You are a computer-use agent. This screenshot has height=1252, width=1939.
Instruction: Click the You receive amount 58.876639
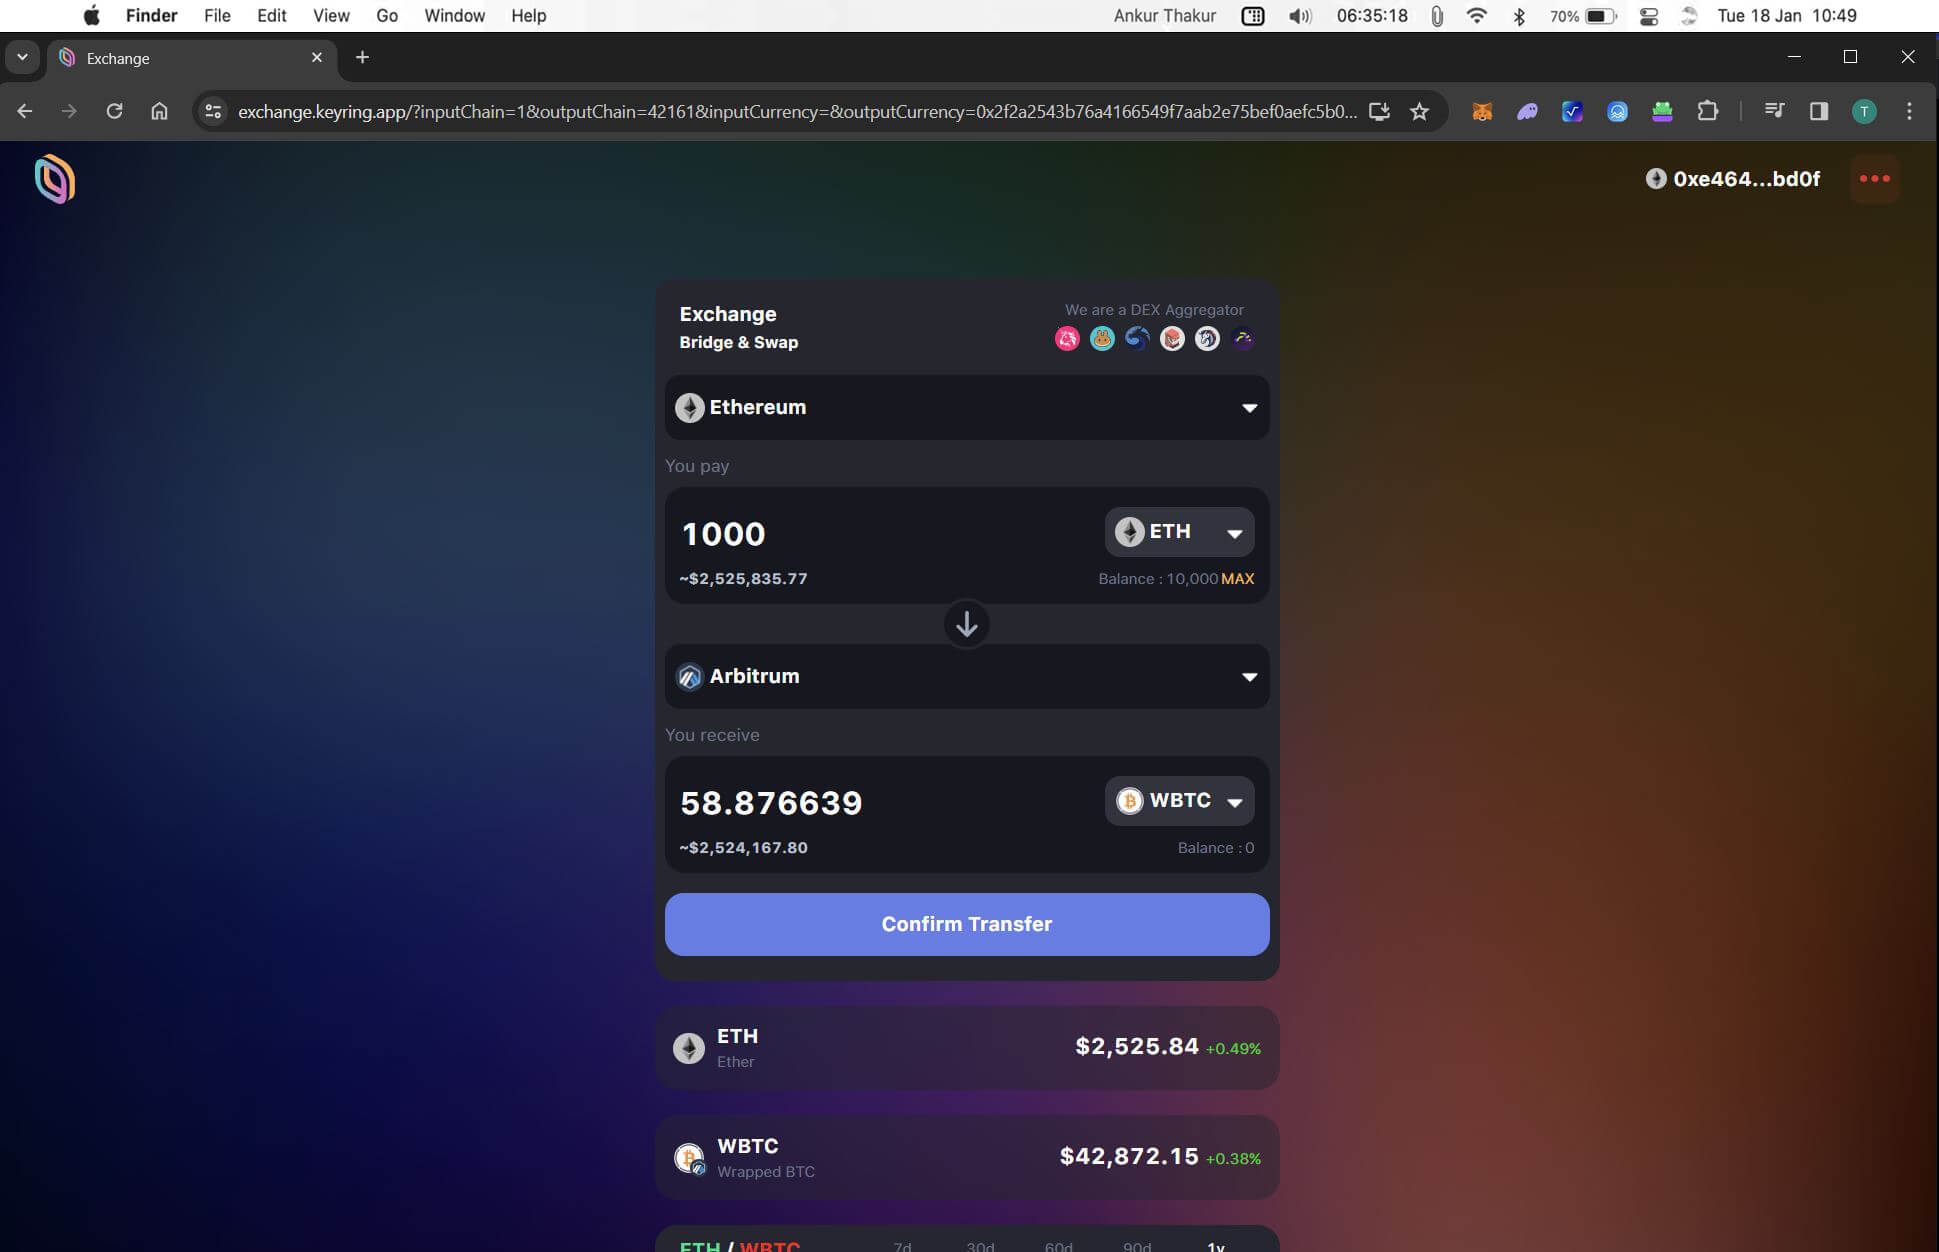tap(771, 803)
